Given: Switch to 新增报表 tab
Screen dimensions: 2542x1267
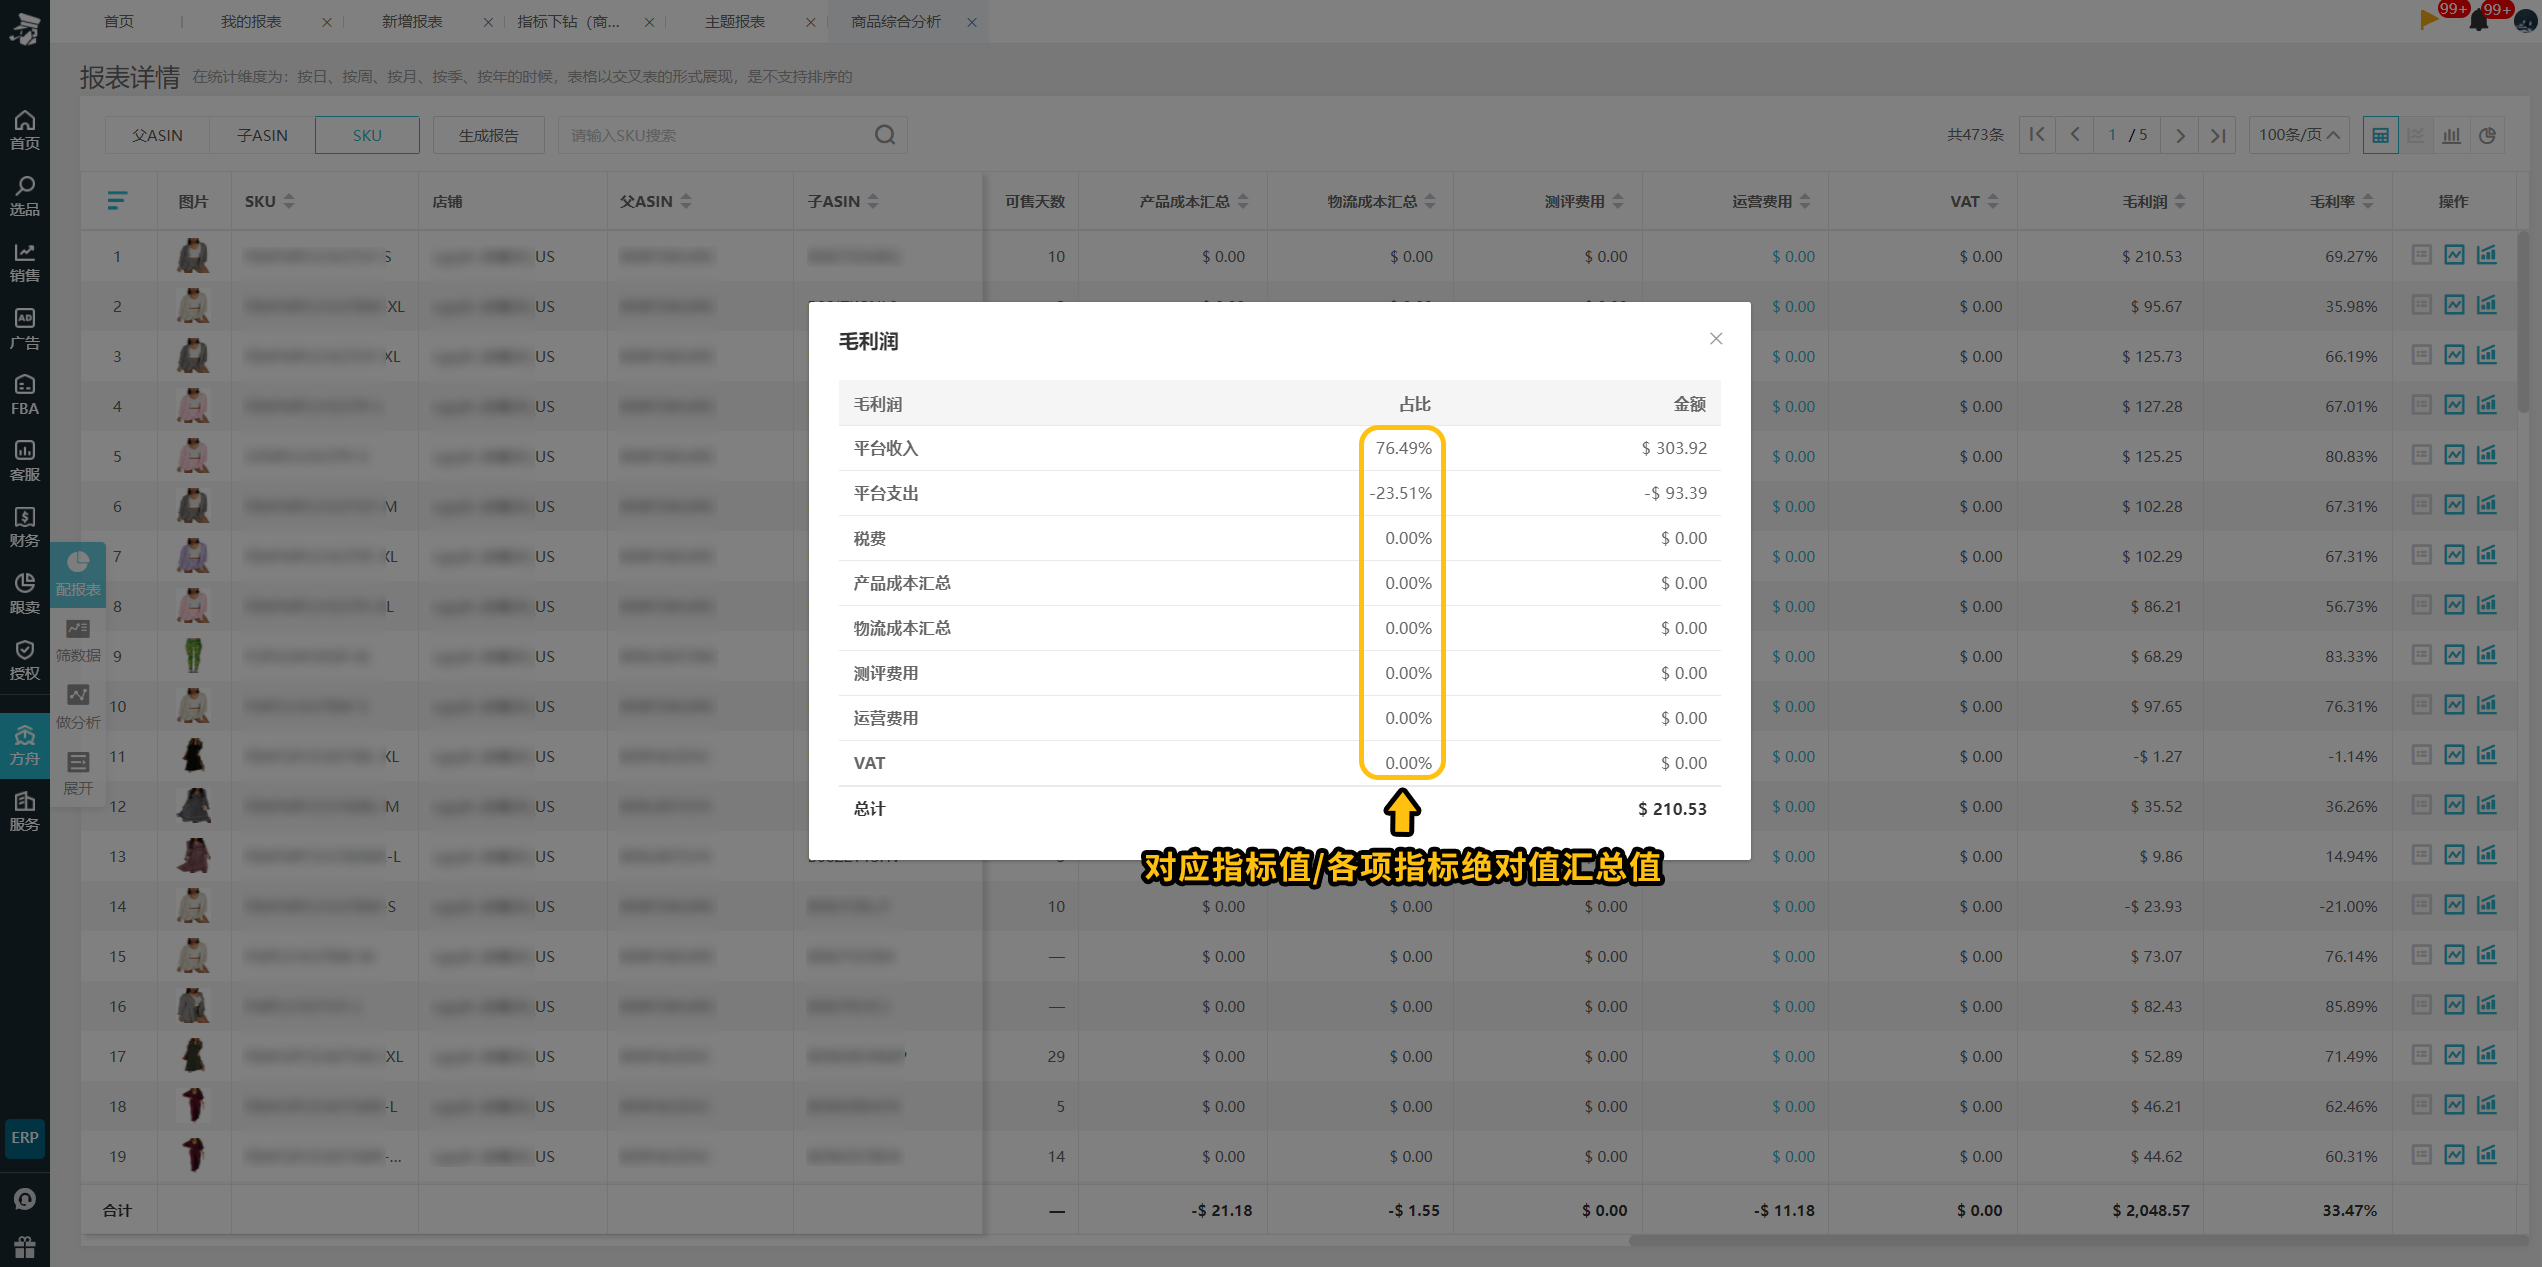Looking at the screenshot, I should (x=412, y=21).
